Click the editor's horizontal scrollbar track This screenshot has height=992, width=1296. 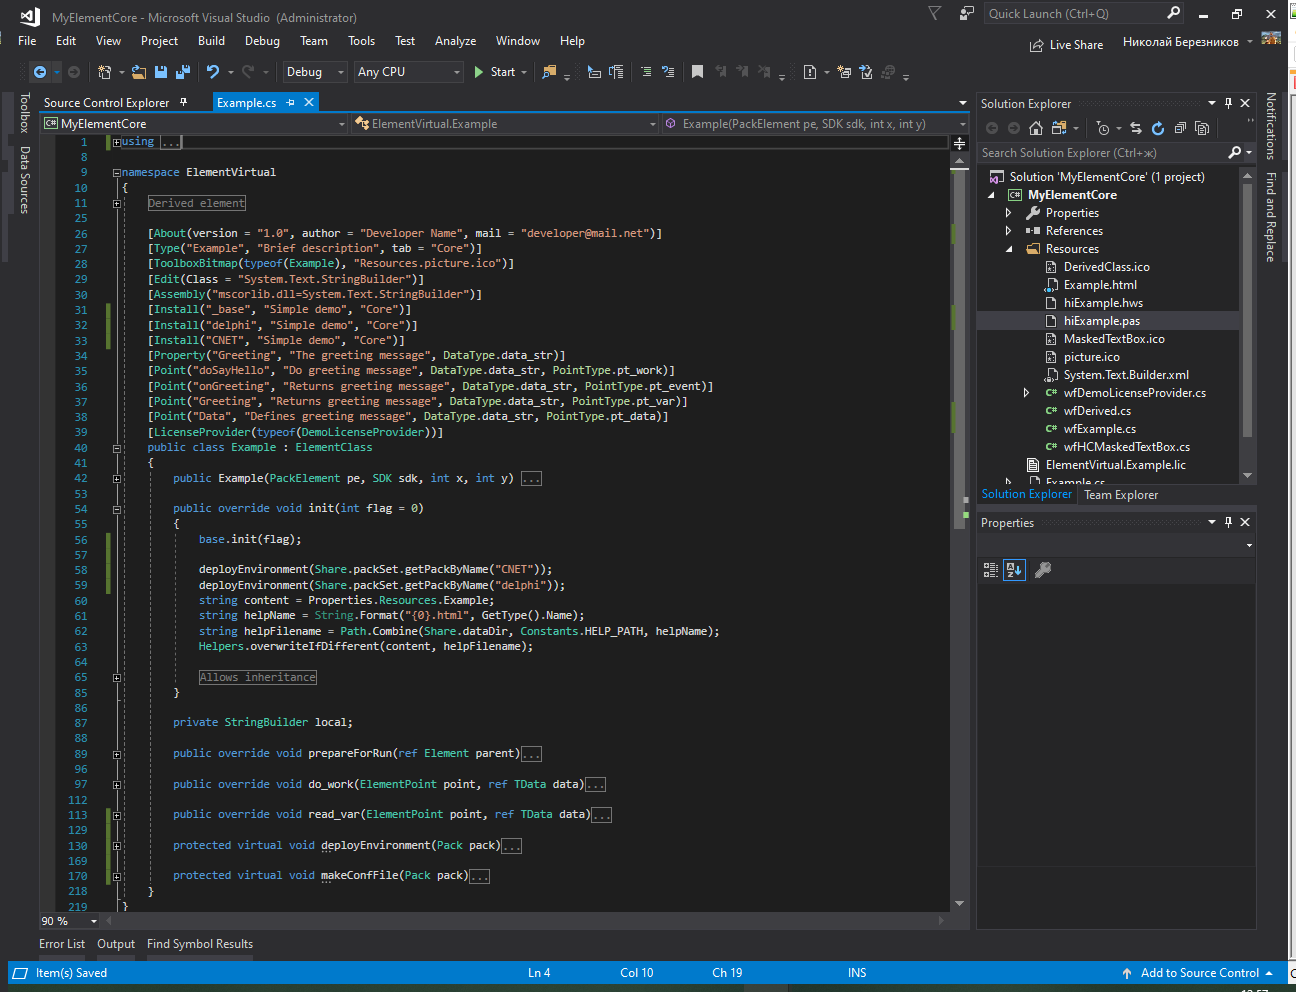pos(520,920)
